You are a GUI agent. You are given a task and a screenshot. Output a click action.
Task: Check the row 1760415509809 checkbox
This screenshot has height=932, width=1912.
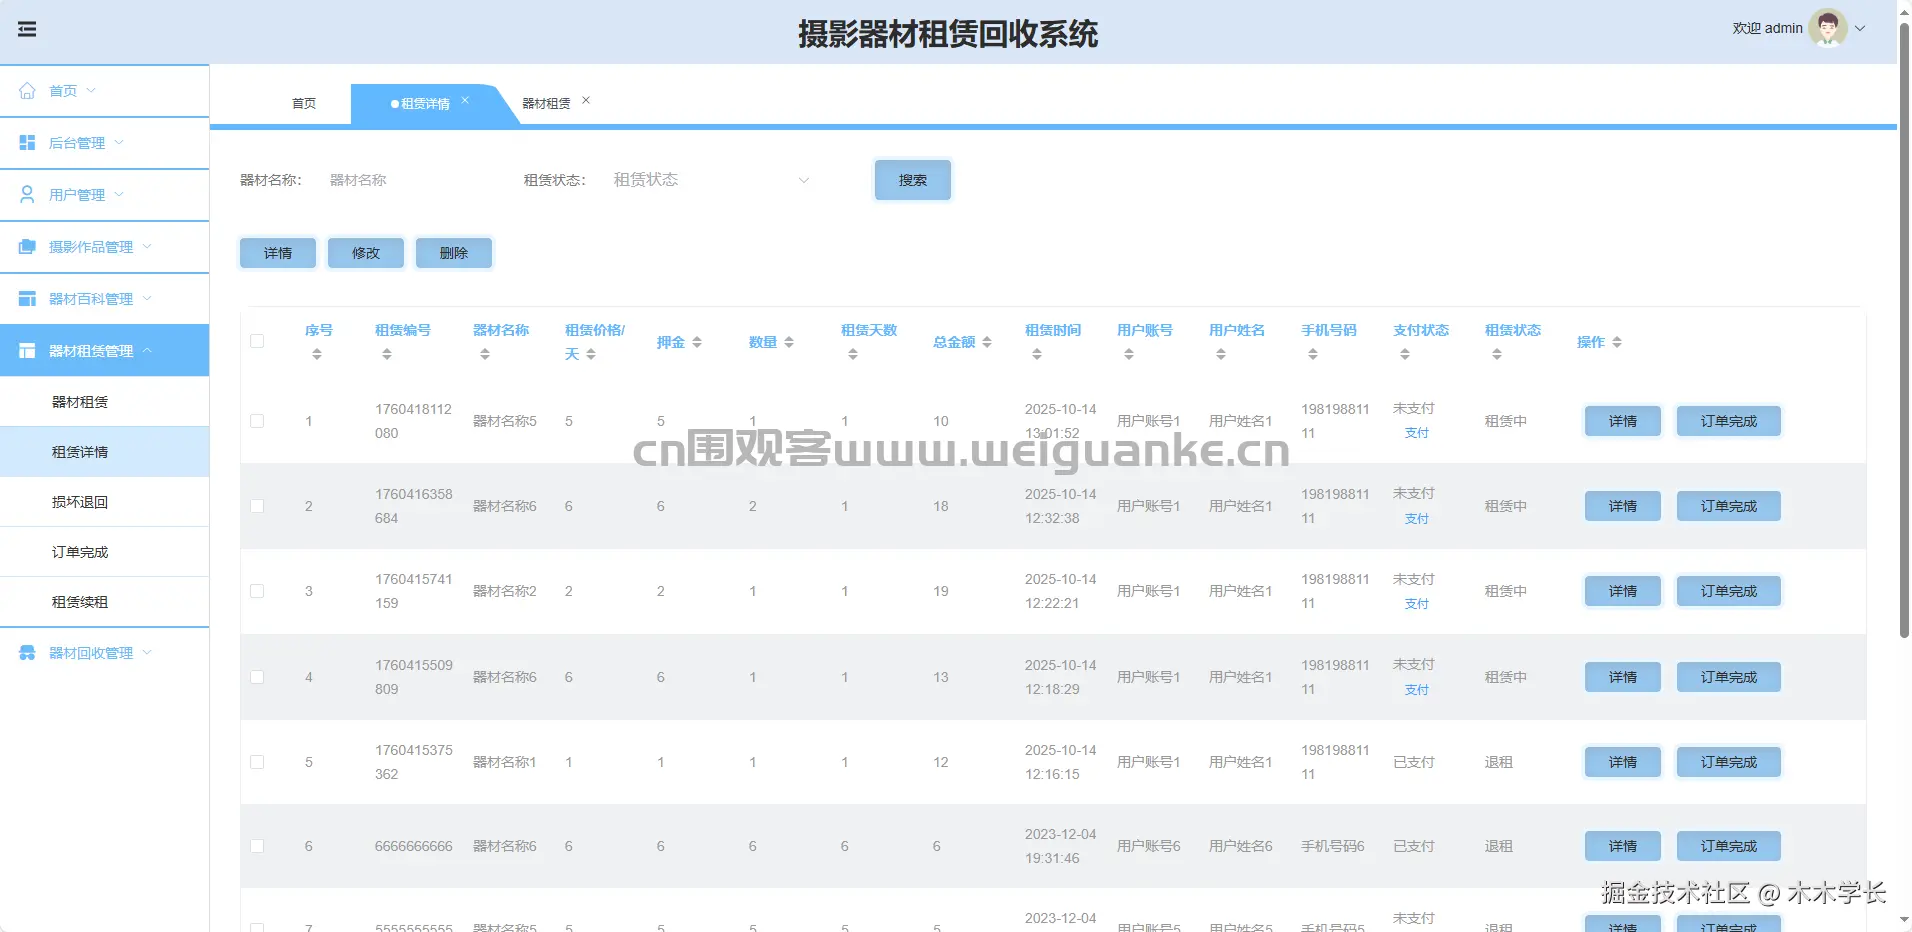click(x=257, y=677)
